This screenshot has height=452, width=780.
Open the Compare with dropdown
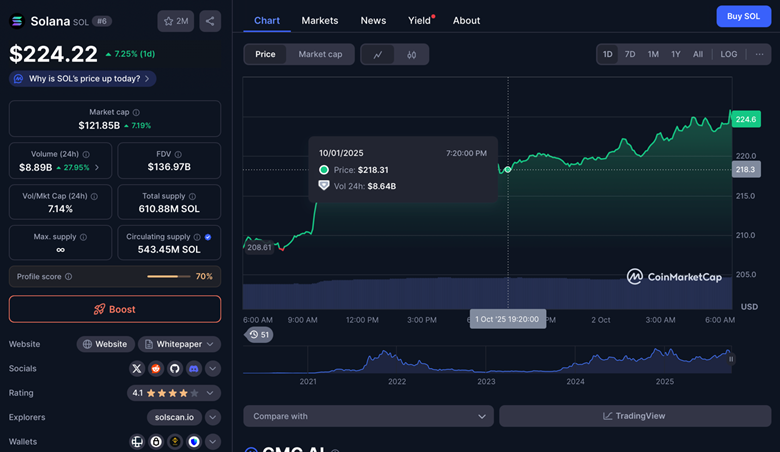pyautogui.click(x=368, y=416)
